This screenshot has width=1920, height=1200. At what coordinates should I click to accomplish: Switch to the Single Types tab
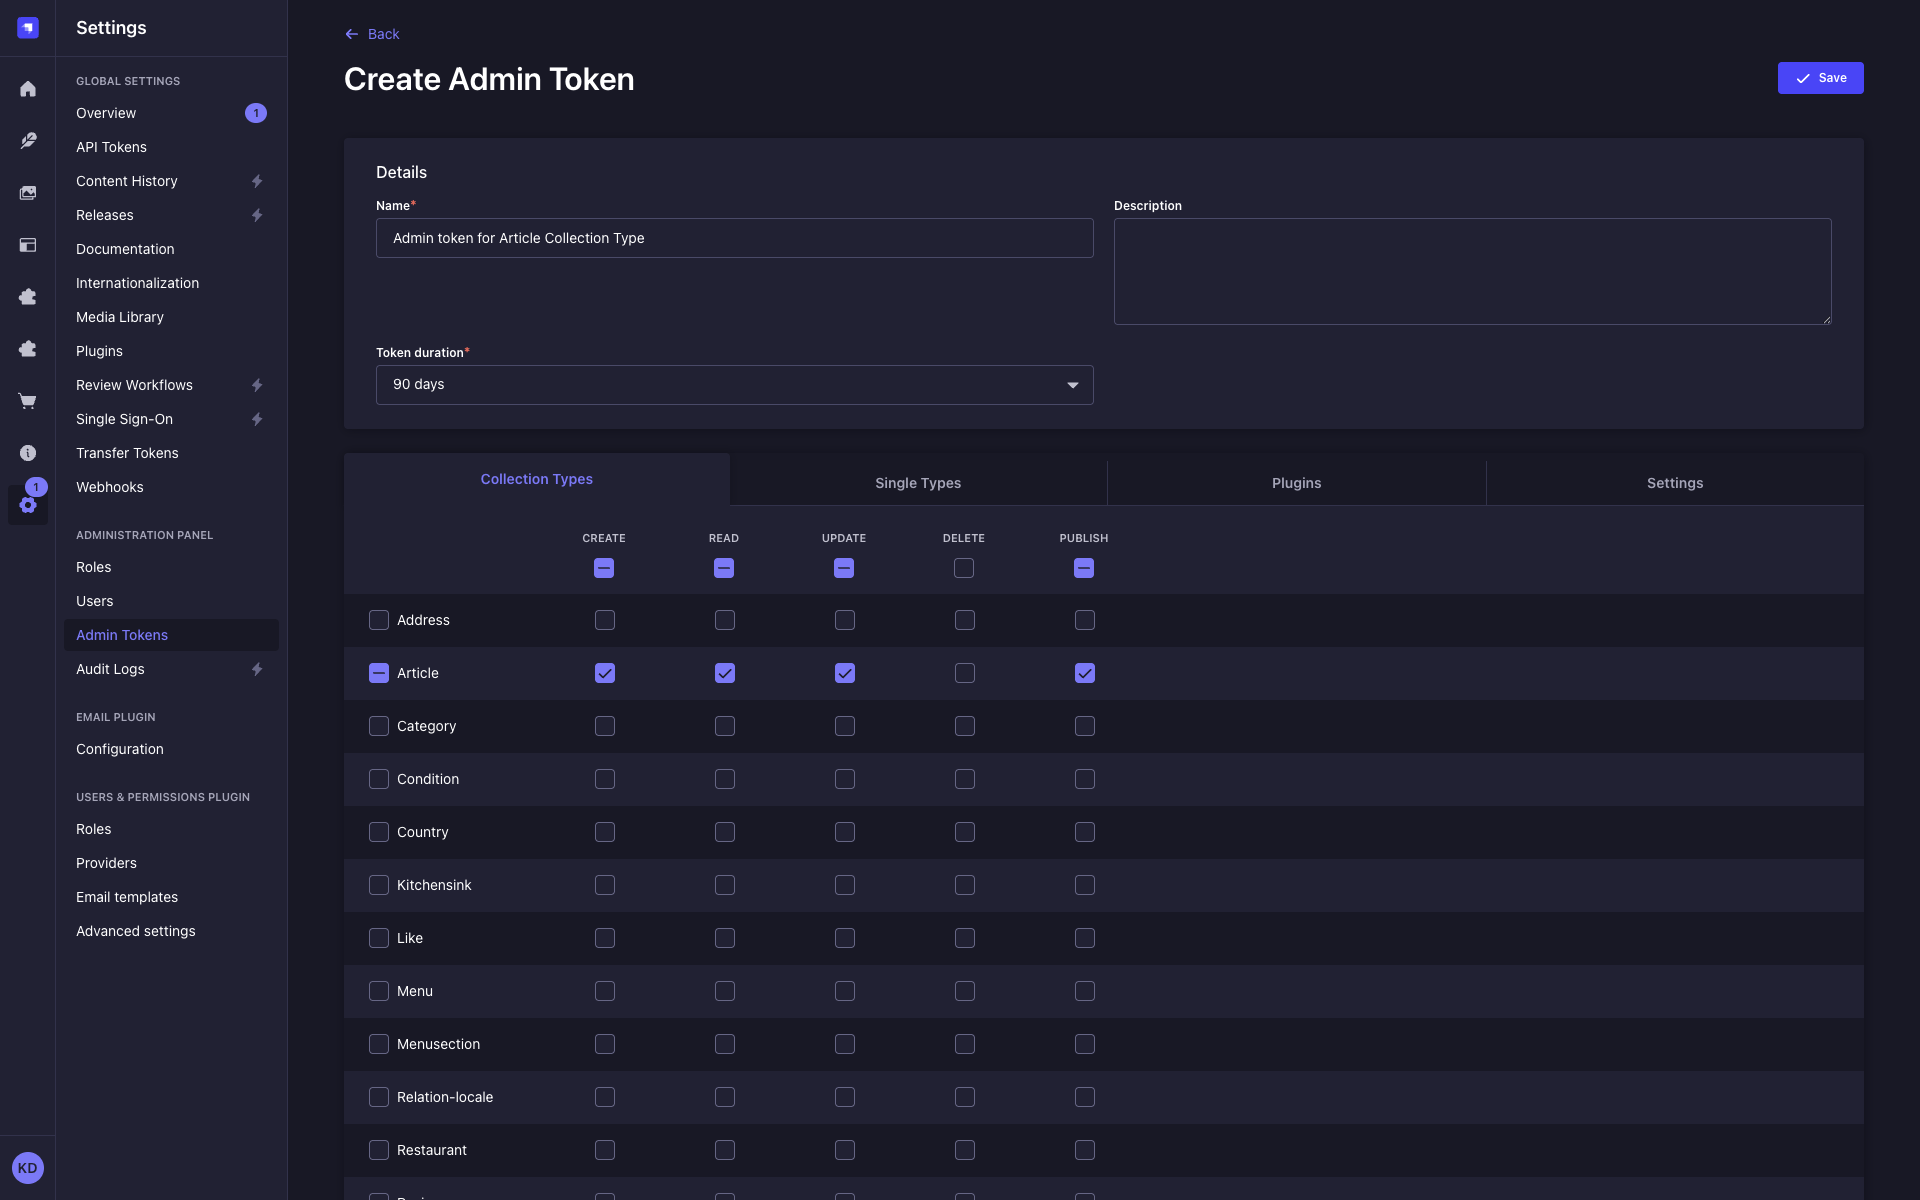click(917, 482)
